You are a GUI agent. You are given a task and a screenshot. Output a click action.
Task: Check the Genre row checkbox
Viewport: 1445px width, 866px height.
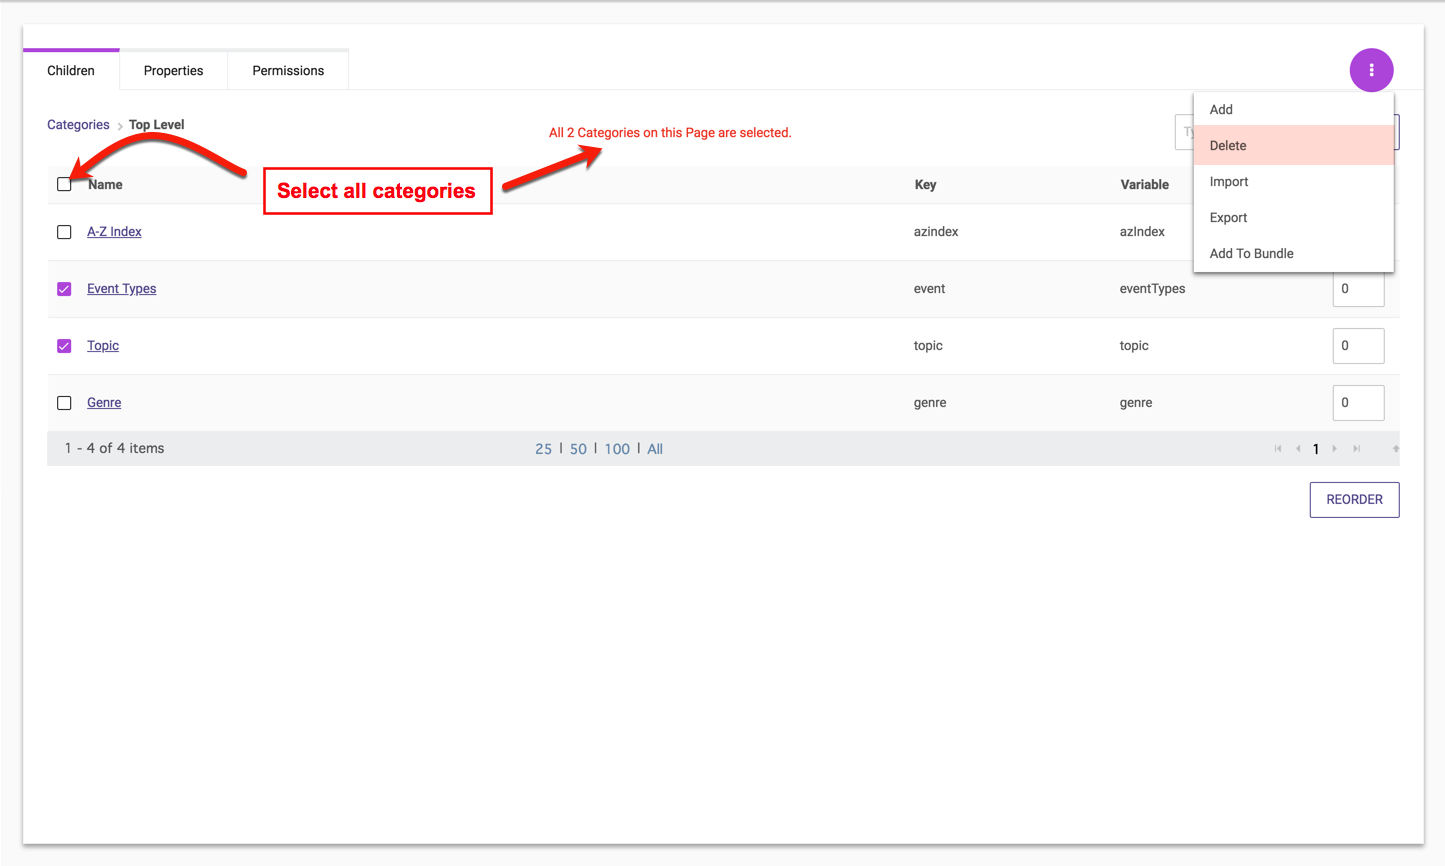[64, 403]
